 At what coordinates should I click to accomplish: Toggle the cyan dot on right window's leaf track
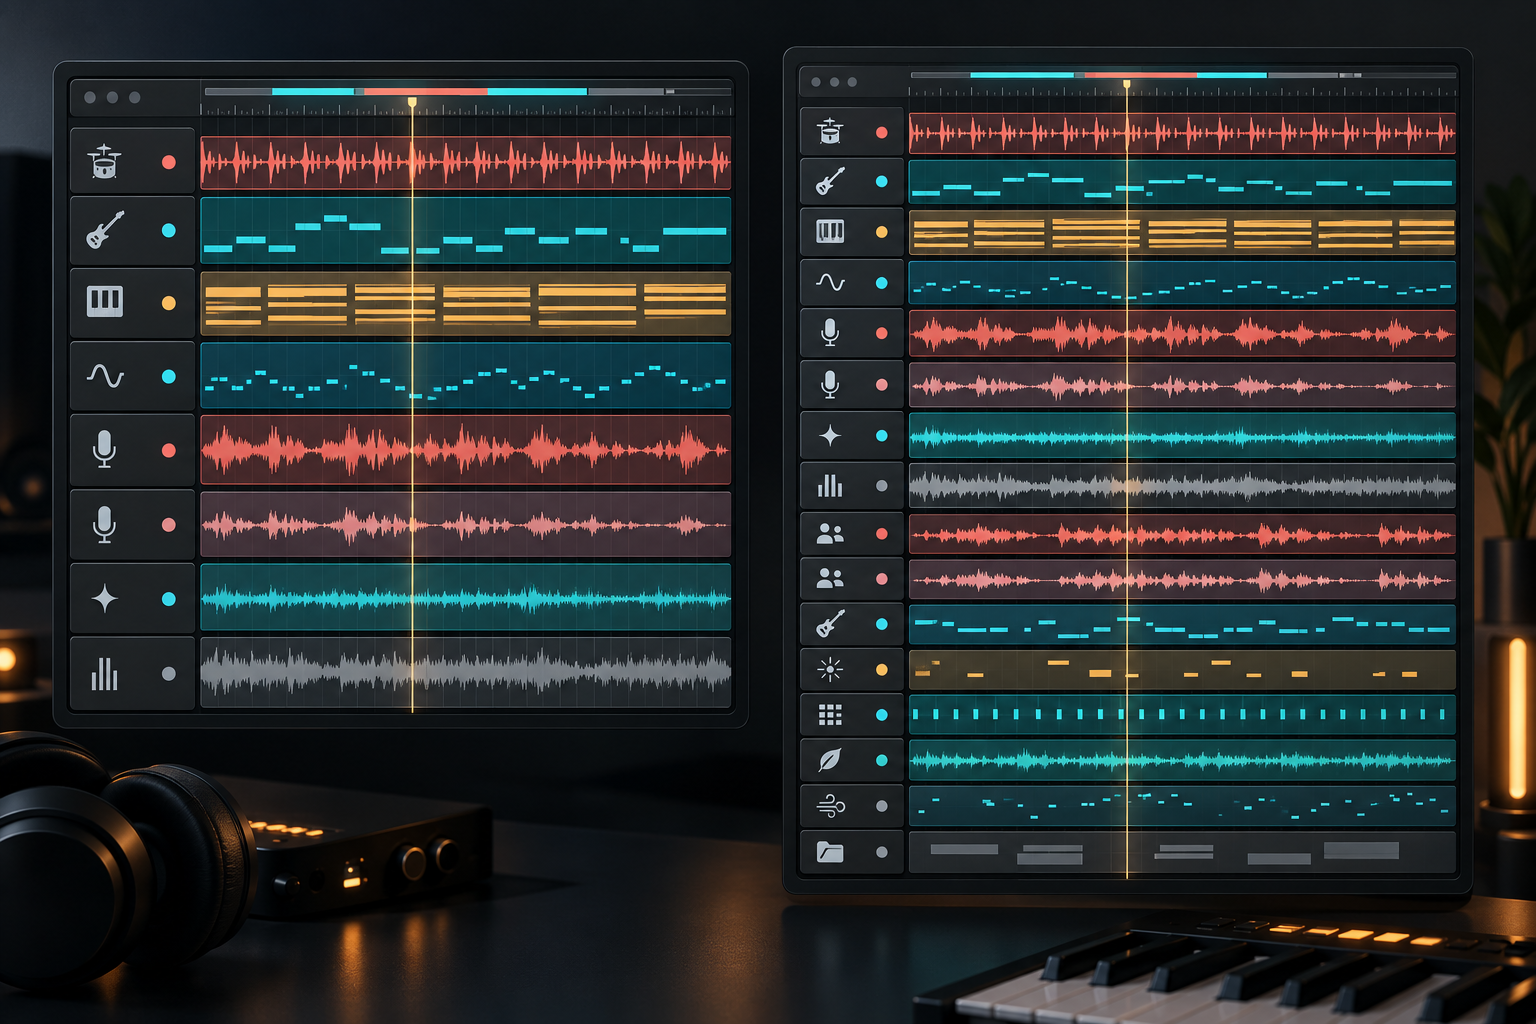[x=882, y=761]
